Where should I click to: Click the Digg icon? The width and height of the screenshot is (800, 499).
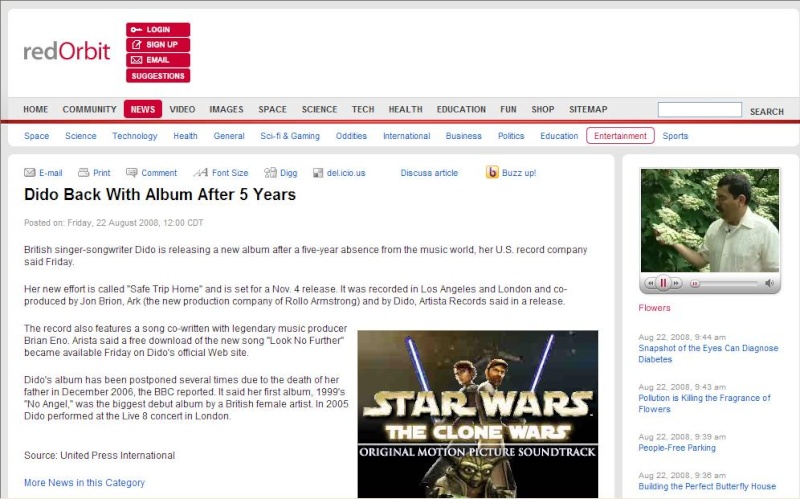click(270, 173)
